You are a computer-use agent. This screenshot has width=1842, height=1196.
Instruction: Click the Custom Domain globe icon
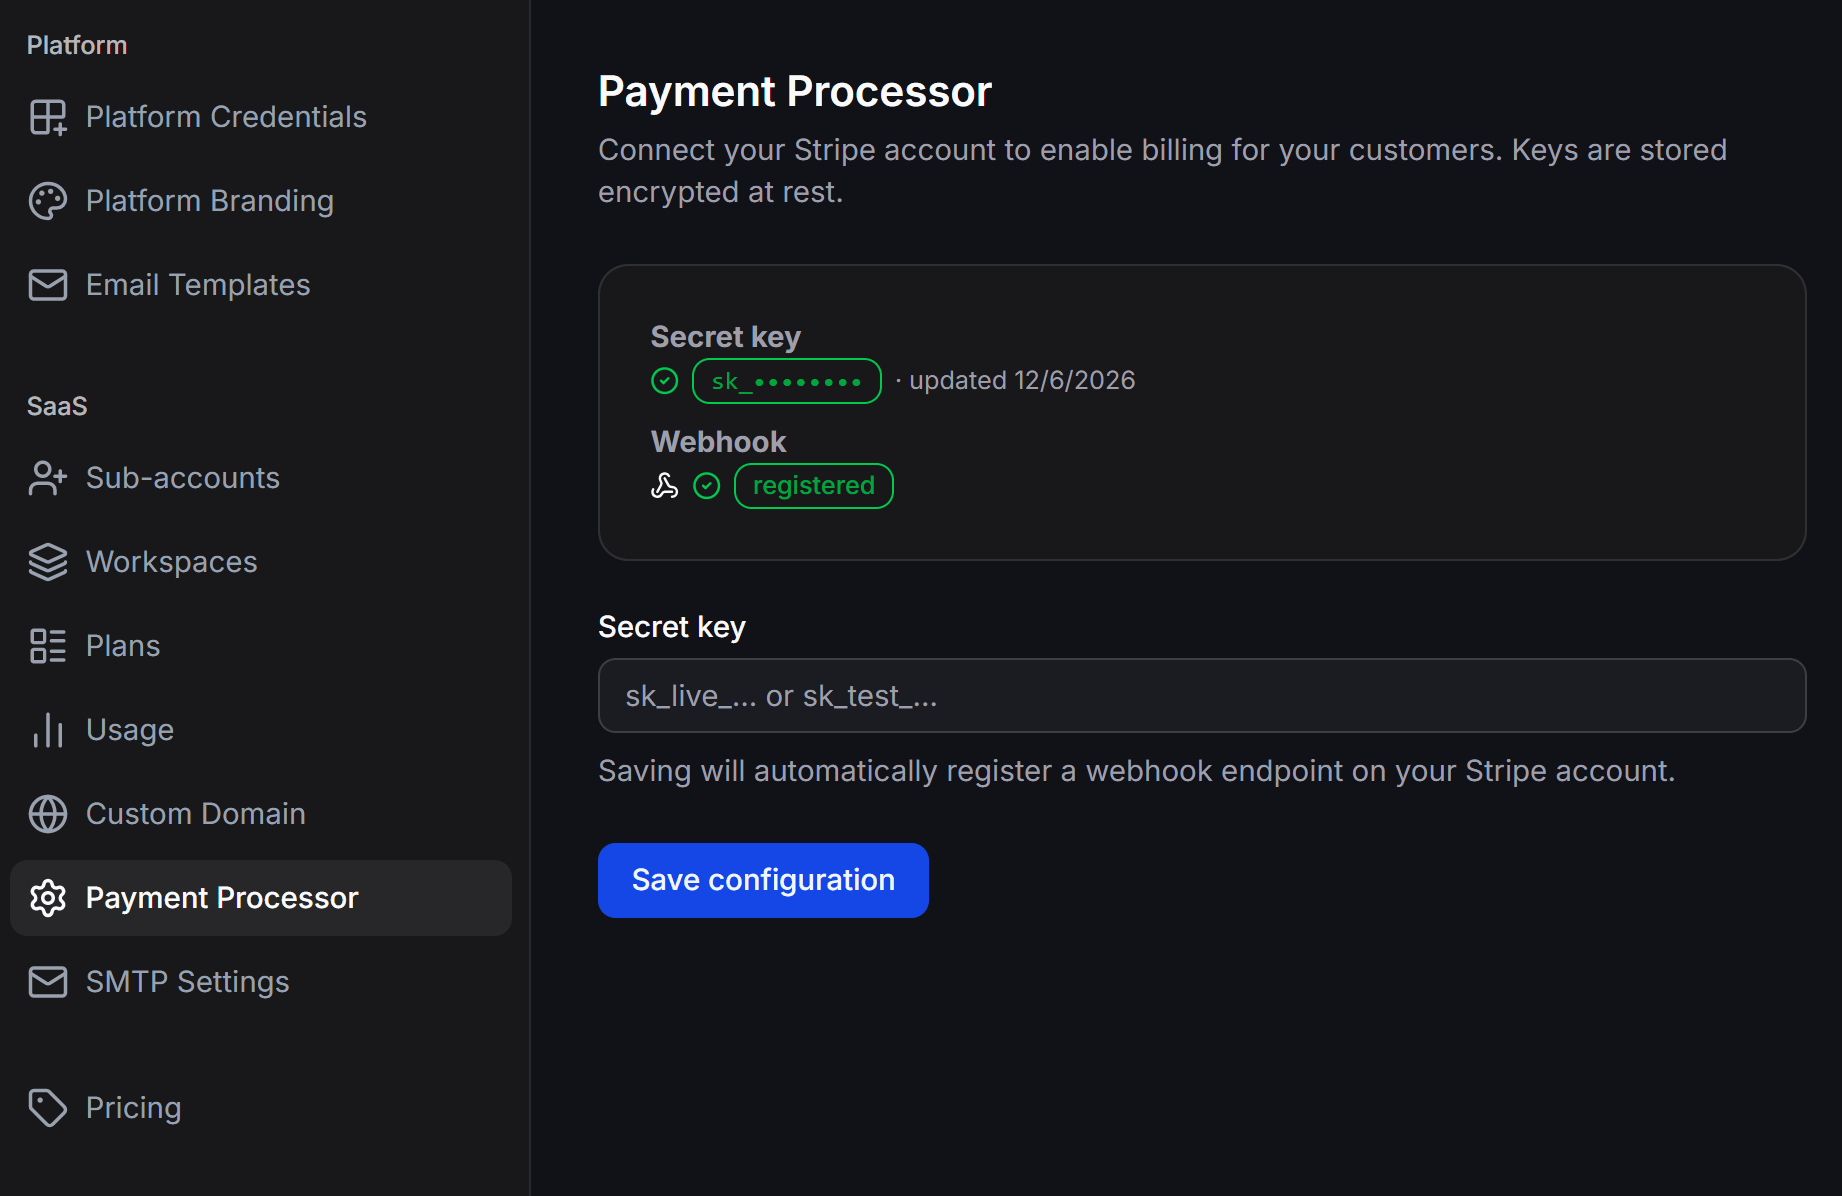[48, 814]
